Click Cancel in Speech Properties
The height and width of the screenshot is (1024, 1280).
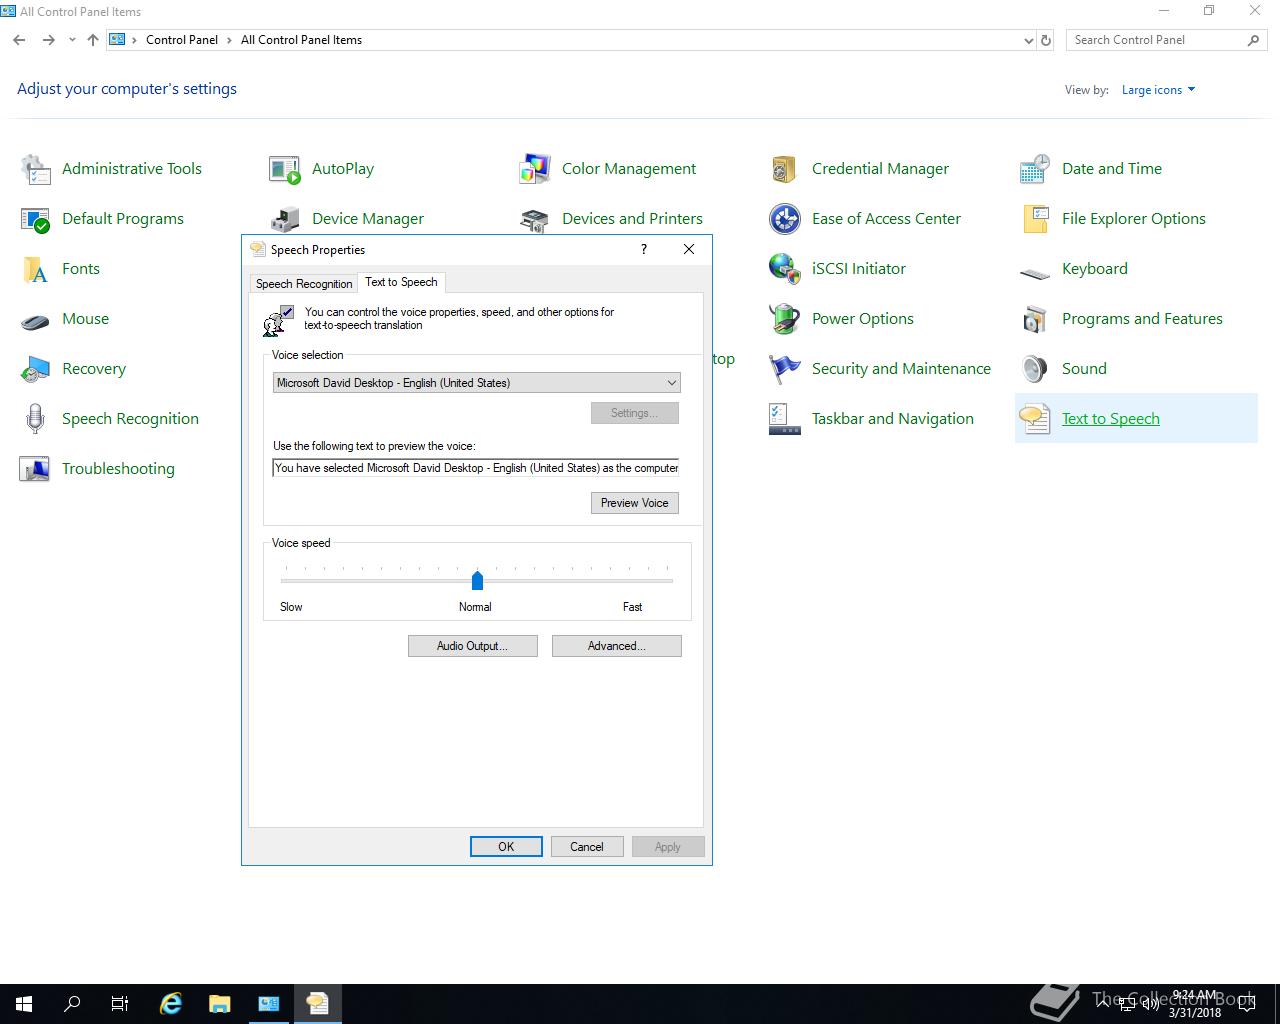click(x=587, y=847)
